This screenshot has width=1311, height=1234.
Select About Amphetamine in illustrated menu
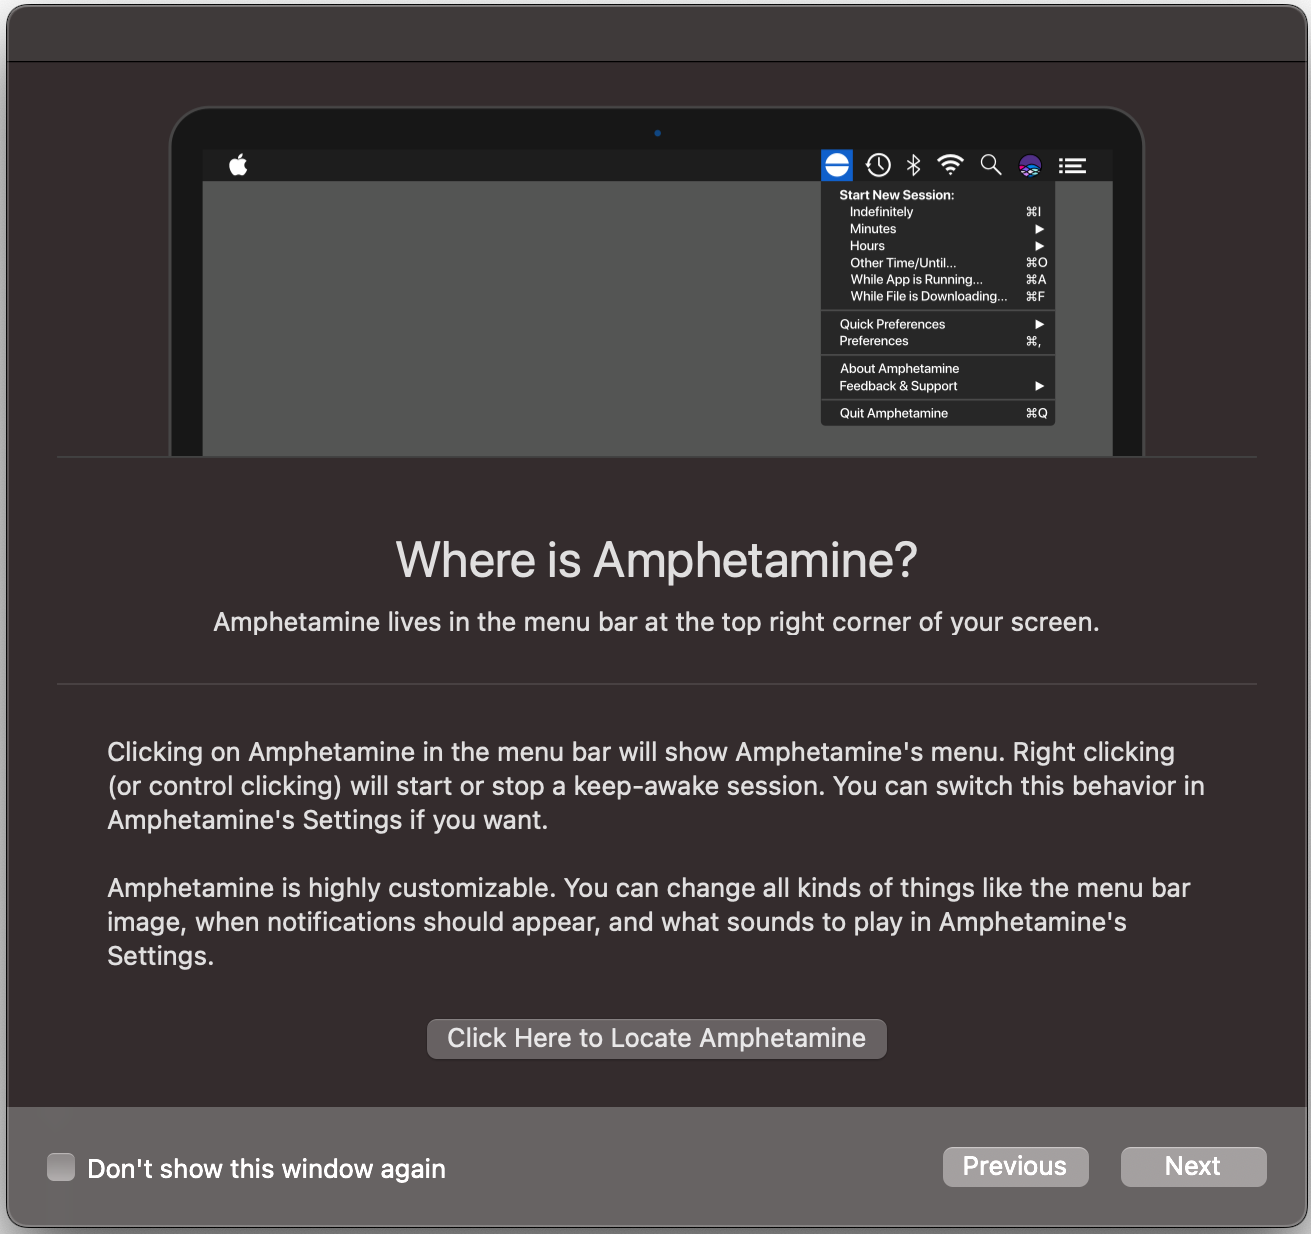(938, 369)
